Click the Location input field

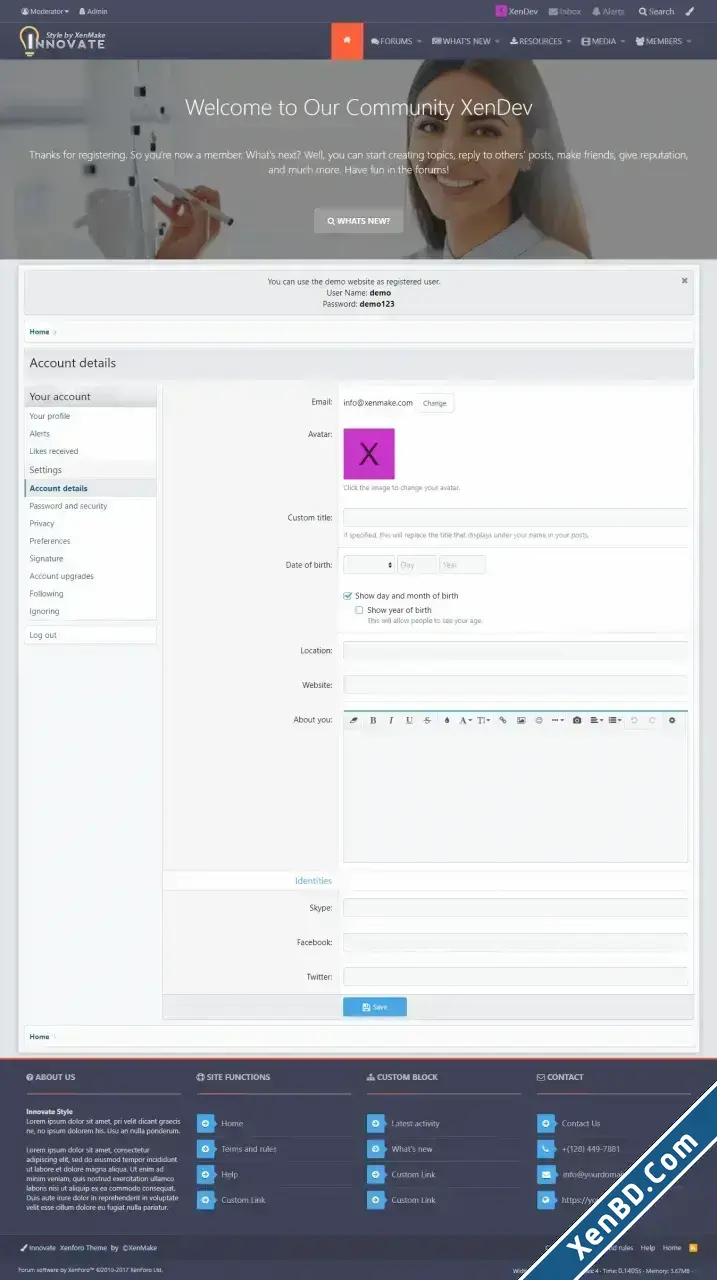[x=515, y=651]
